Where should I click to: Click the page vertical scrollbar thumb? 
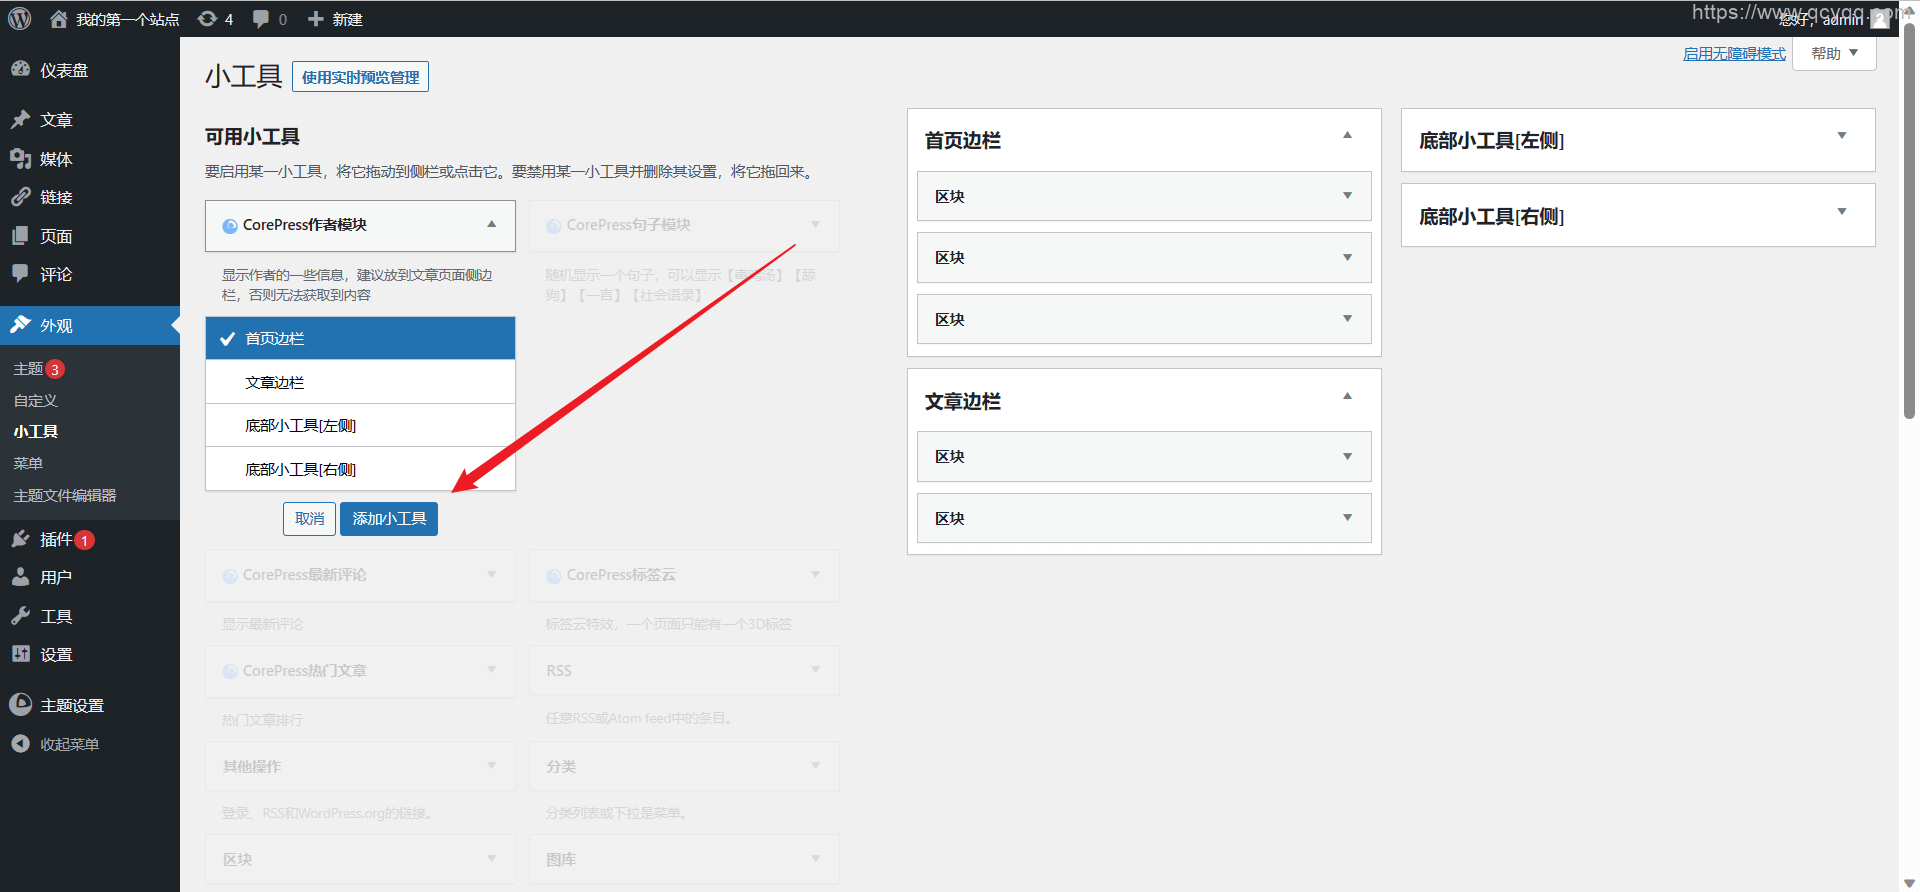(1909, 220)
